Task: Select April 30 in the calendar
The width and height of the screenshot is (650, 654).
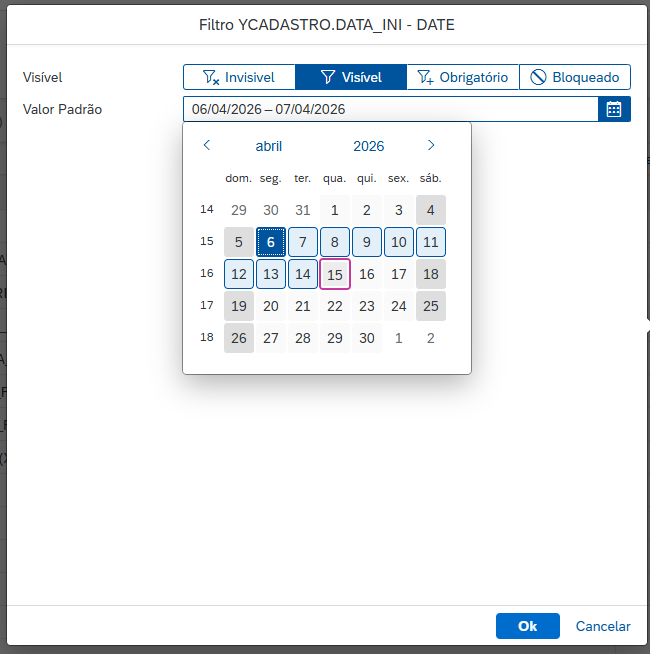Action: 367,338
